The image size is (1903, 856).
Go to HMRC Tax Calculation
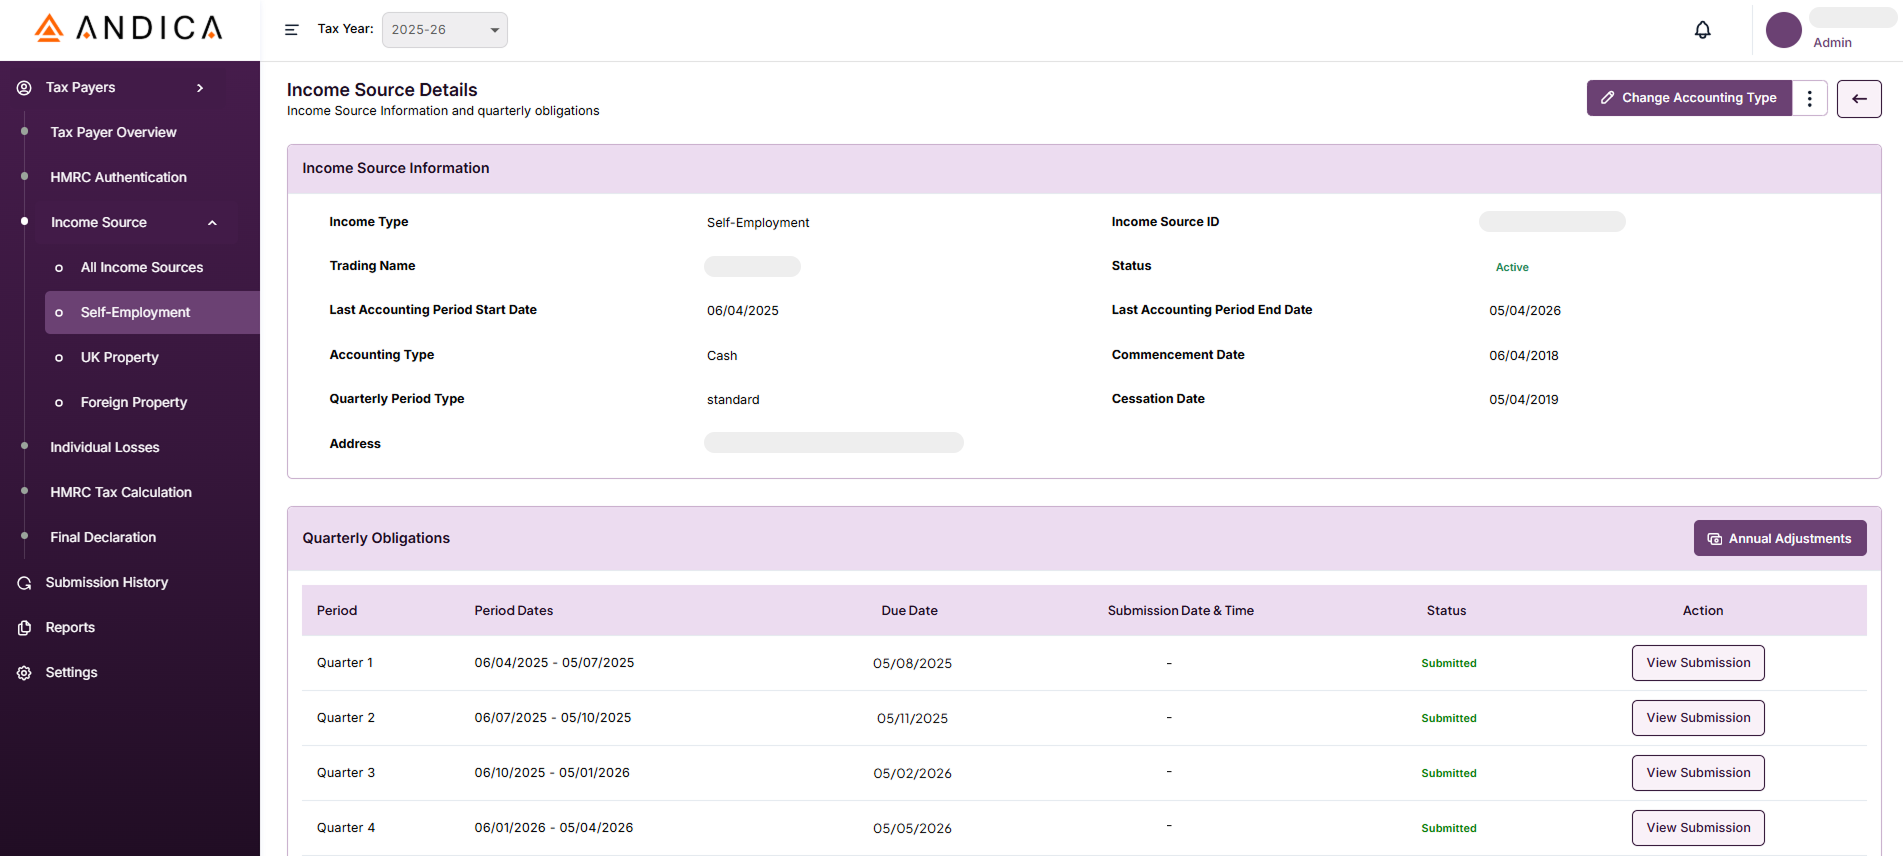[x=121, y=493]
